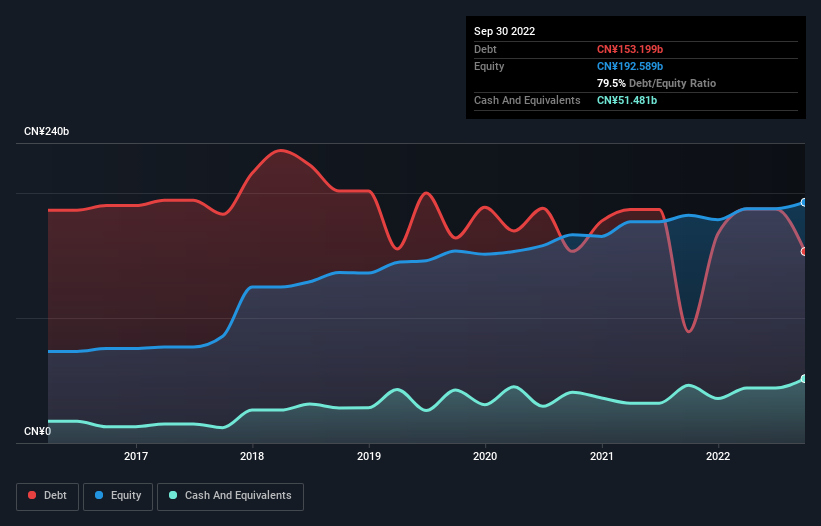
Task: Select the 2018 x-axis label
Action: pos(252,456)
